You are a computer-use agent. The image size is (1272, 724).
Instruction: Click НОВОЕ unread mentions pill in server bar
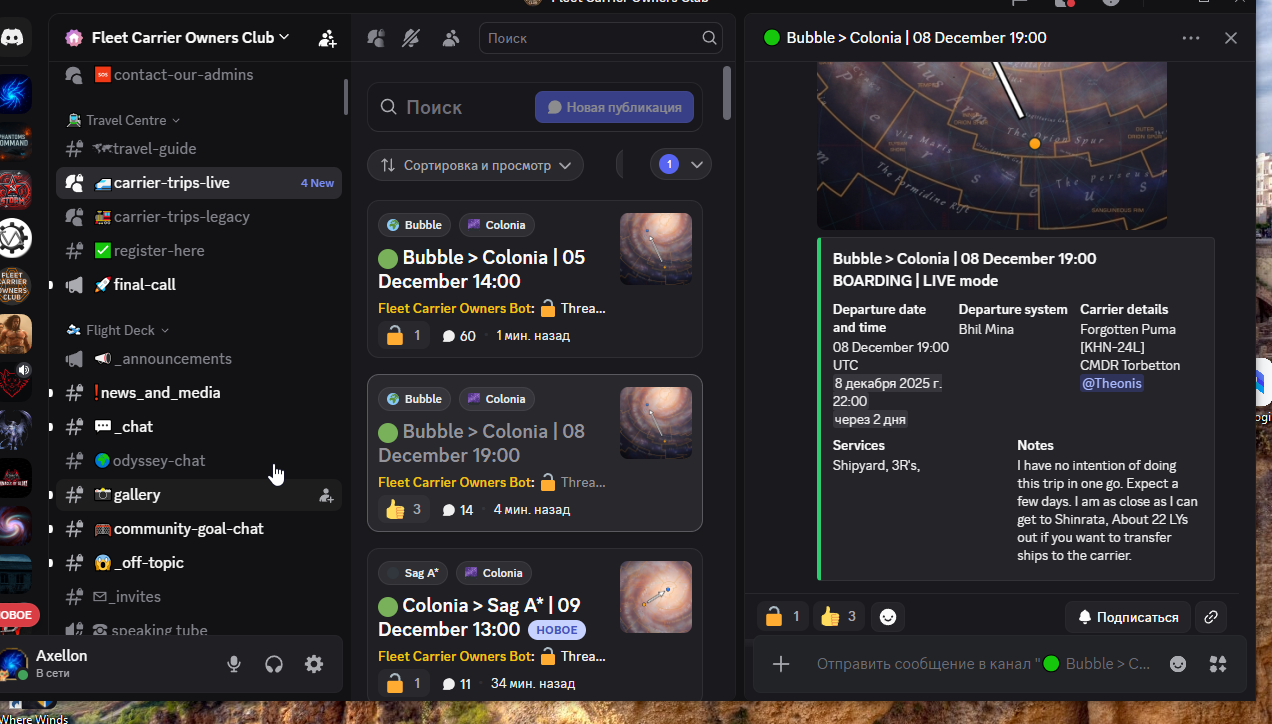coord(17,614)
